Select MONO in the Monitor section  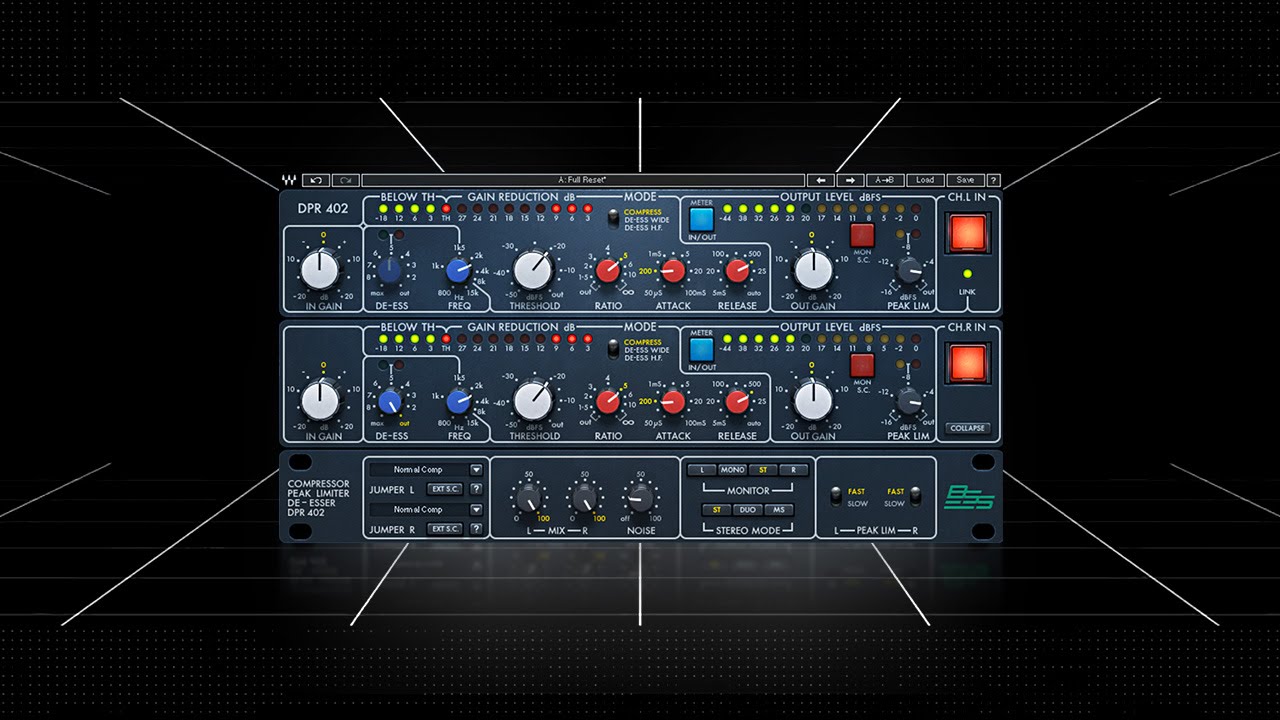tap(733, 470)
